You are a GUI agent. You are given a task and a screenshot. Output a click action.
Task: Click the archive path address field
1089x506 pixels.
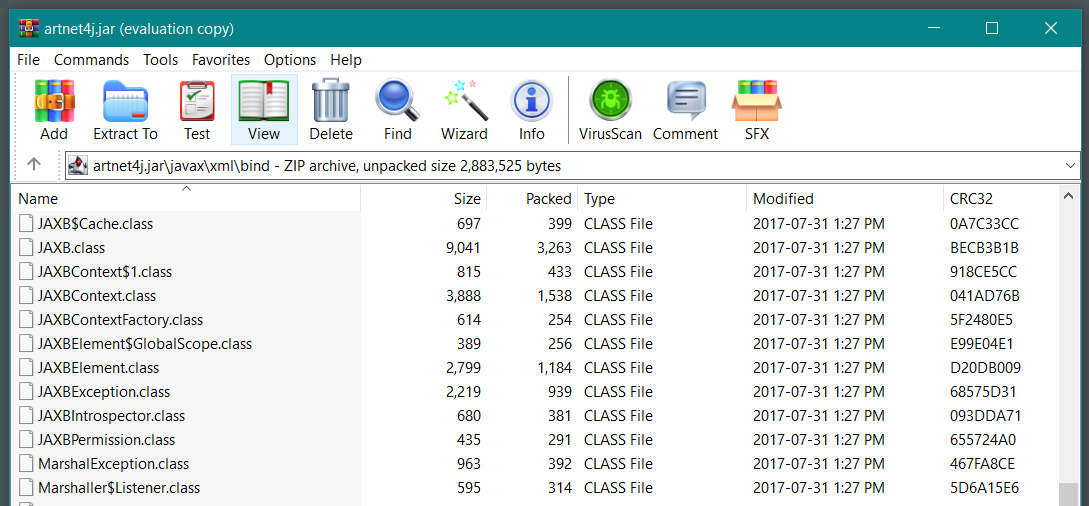(574, 166)
